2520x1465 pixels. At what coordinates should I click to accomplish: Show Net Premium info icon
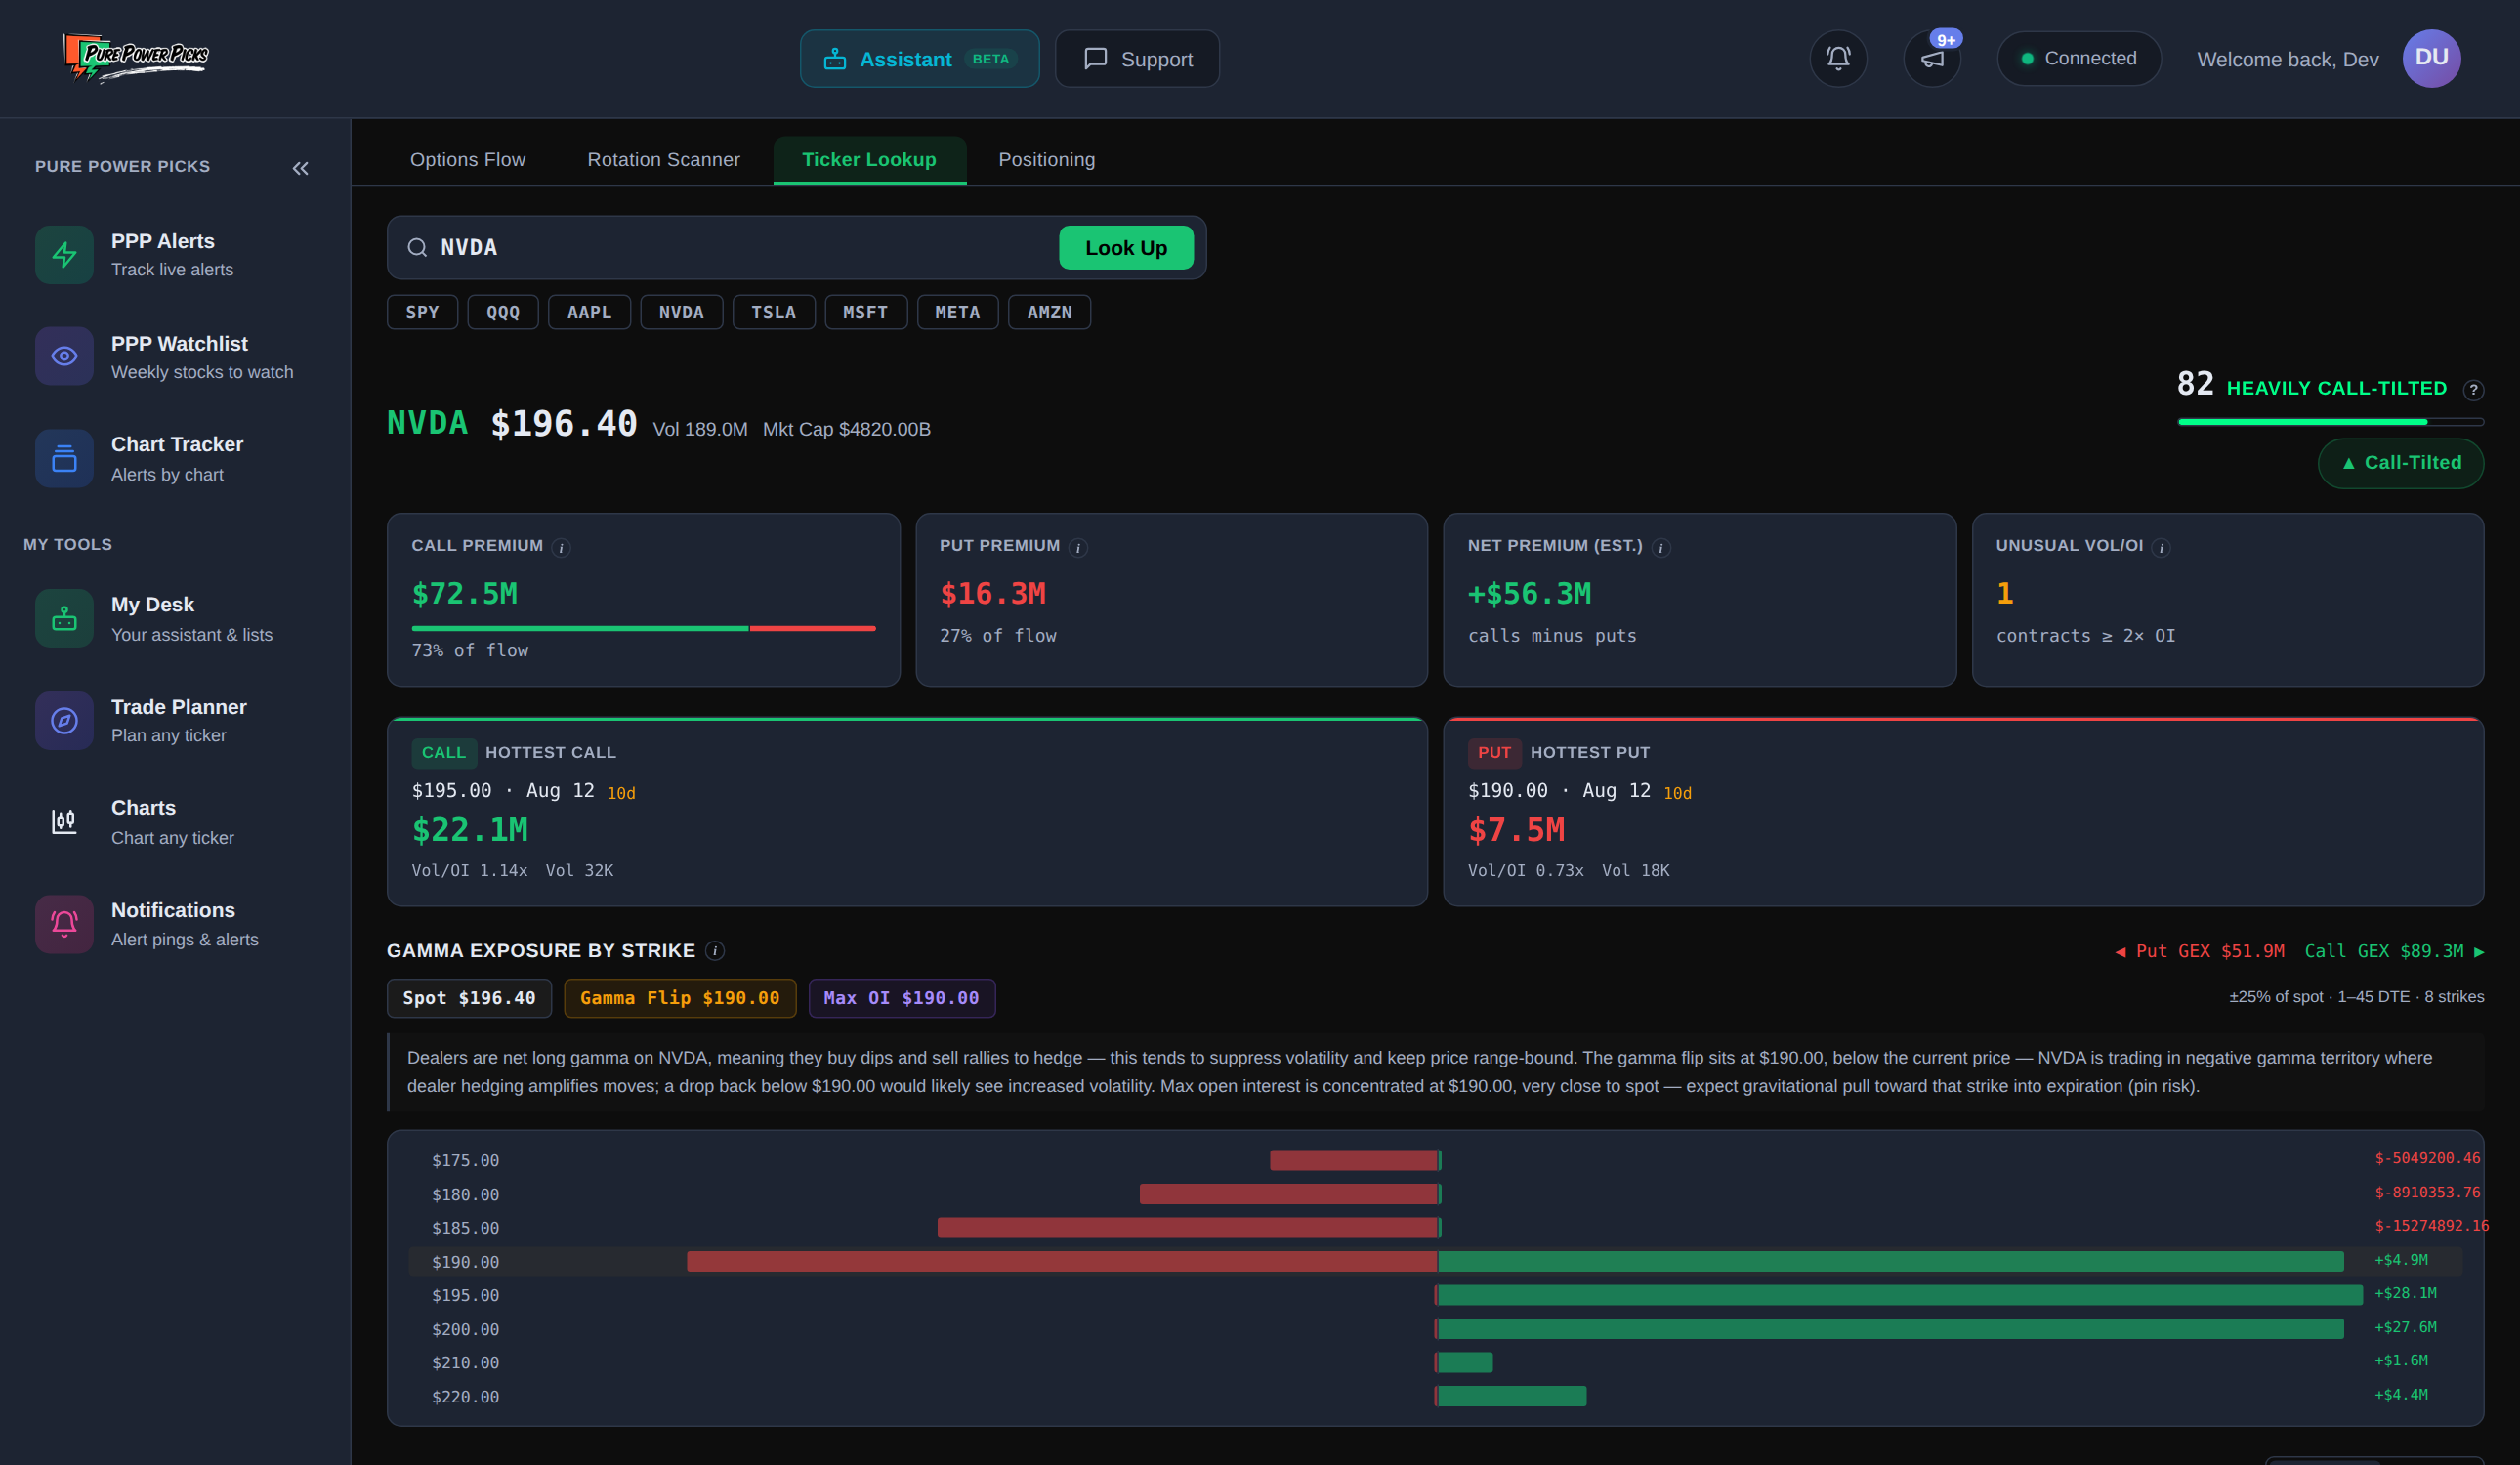coord(1661,547)
